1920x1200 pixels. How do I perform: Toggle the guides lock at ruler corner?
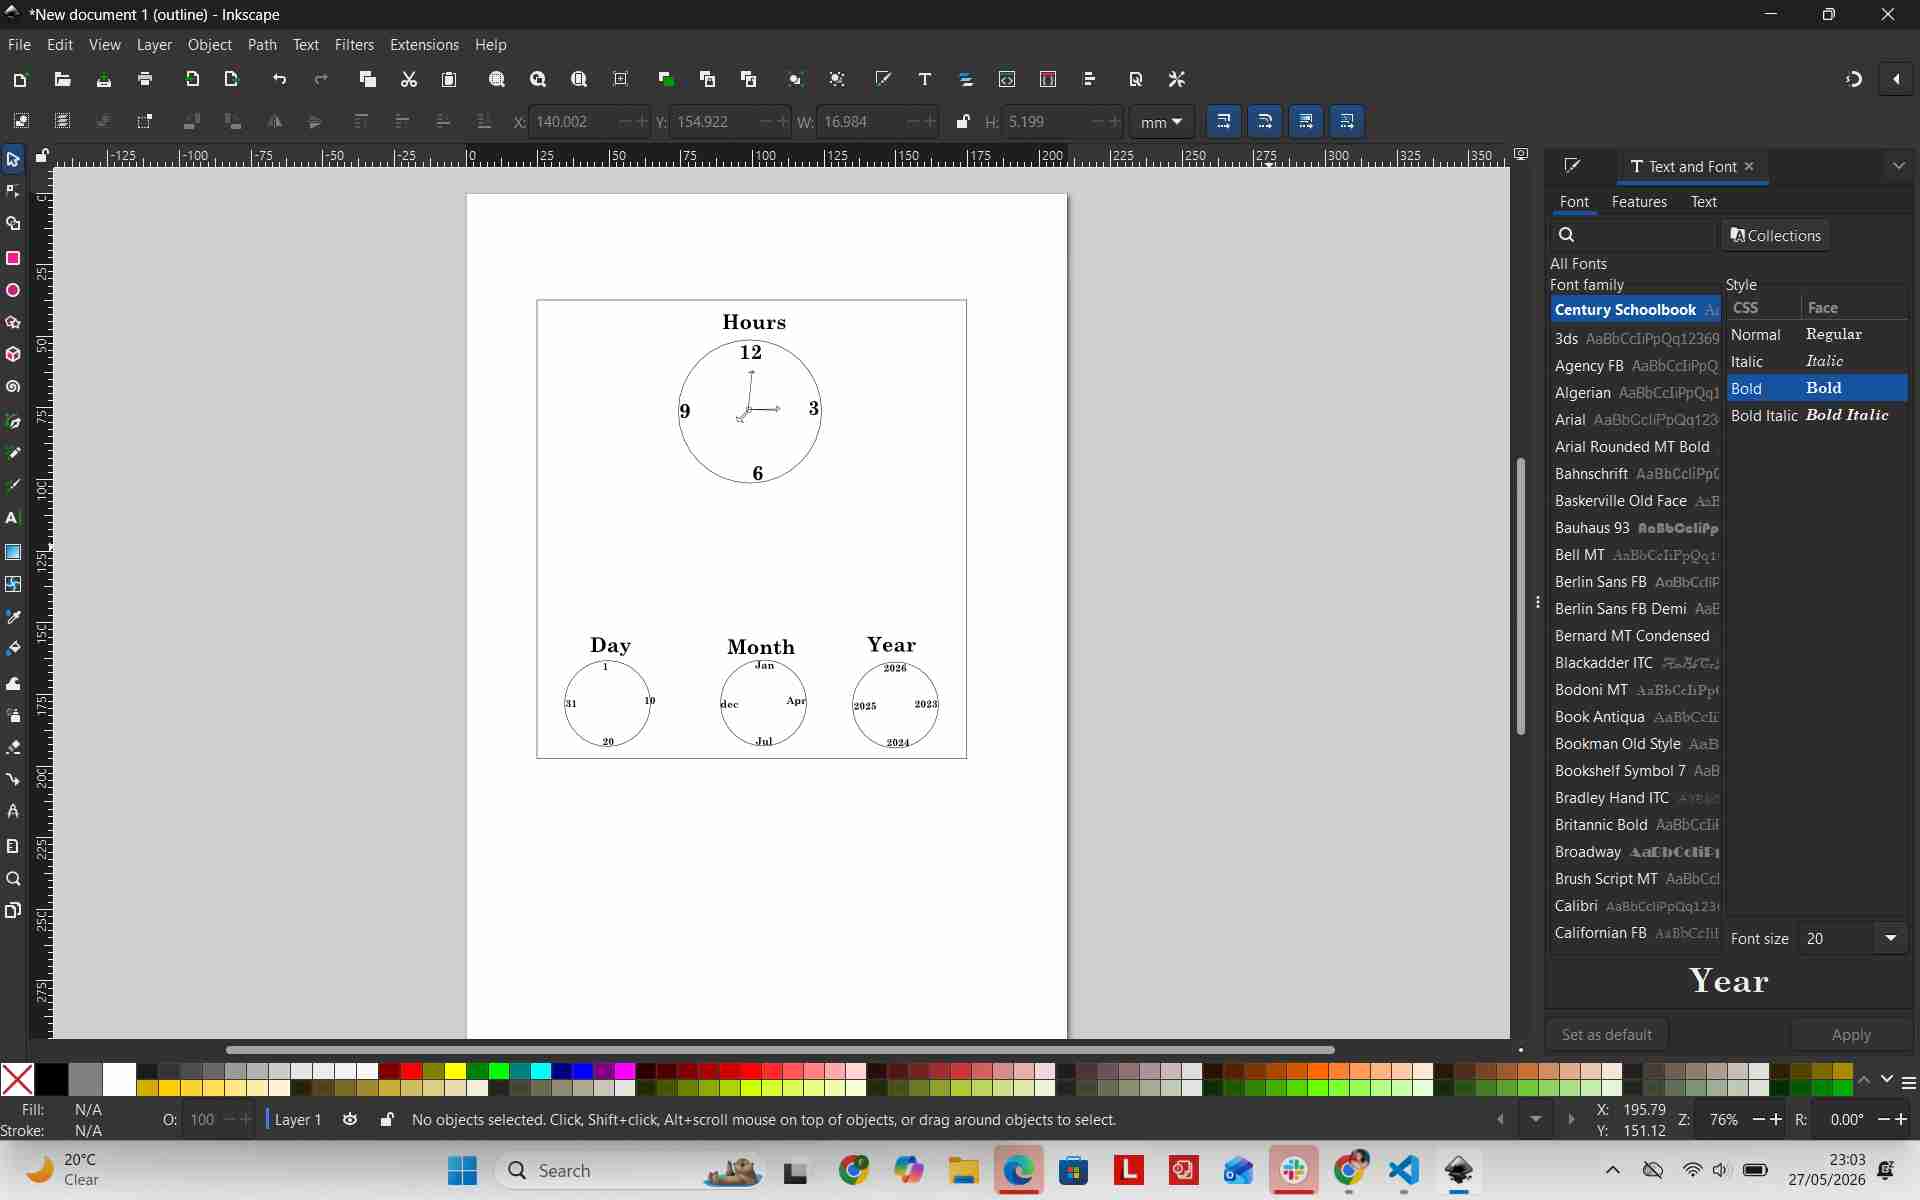[x=42, y=156]
